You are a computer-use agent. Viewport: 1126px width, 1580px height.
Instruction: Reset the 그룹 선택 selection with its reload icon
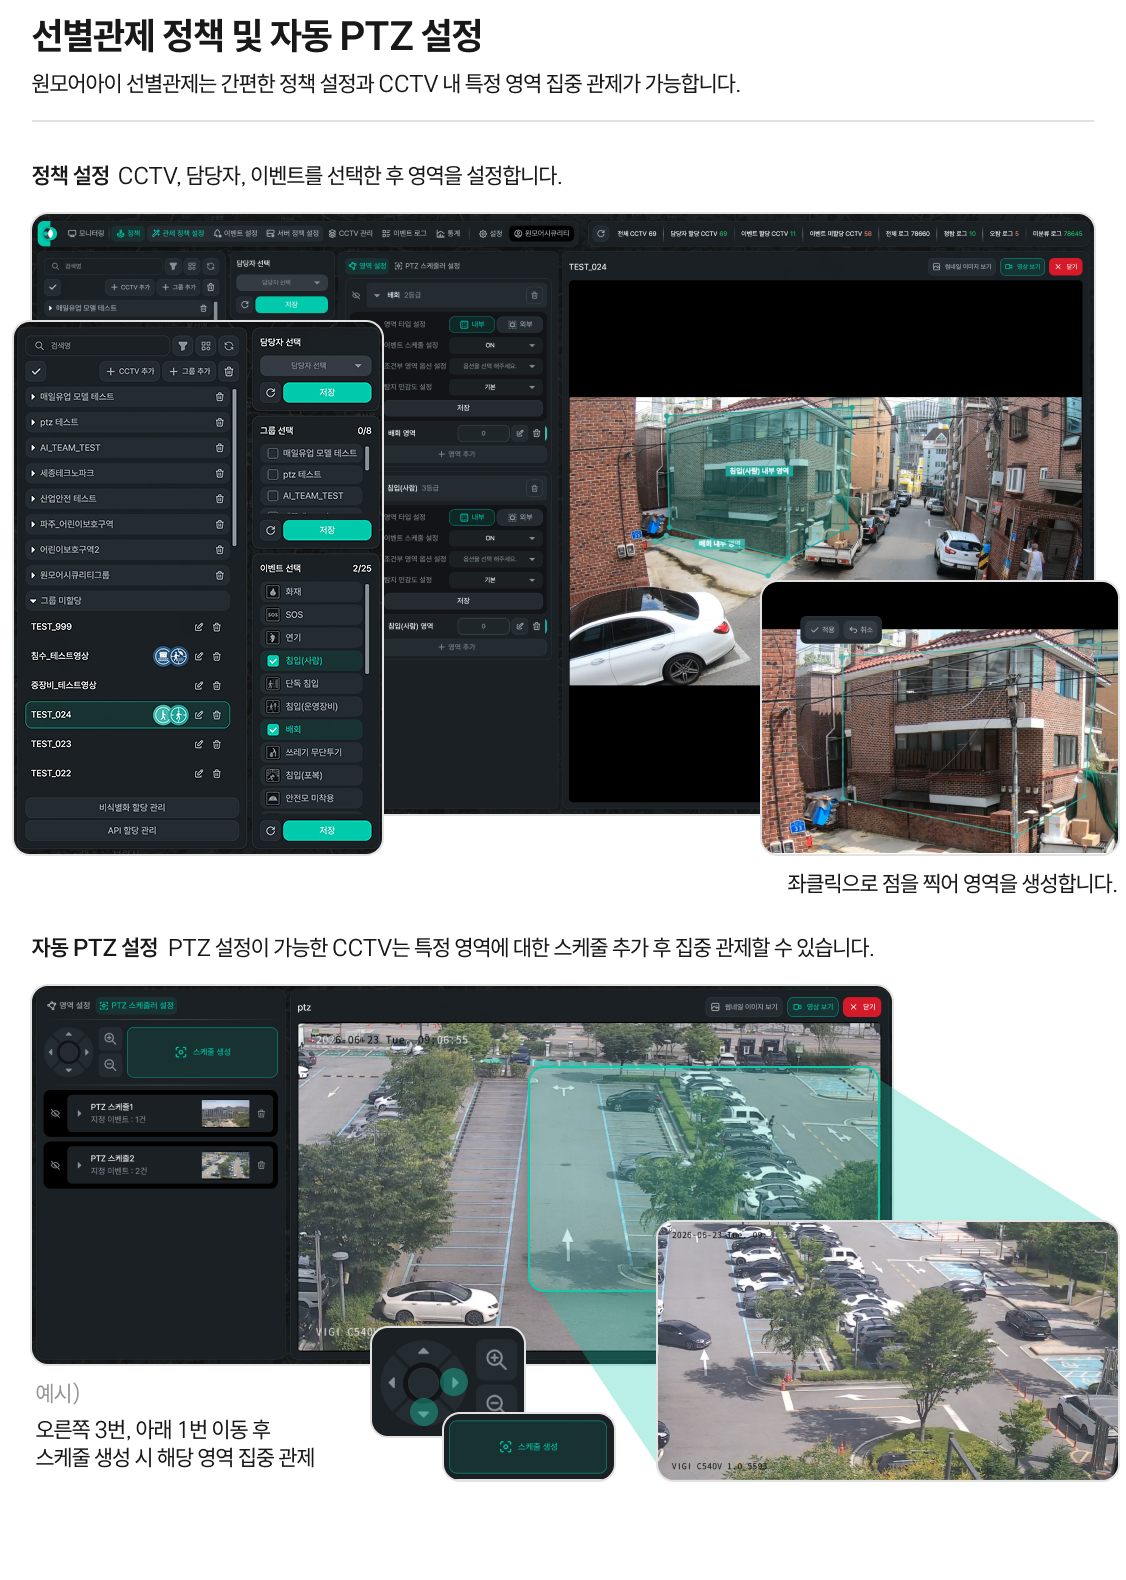point(270,530)
